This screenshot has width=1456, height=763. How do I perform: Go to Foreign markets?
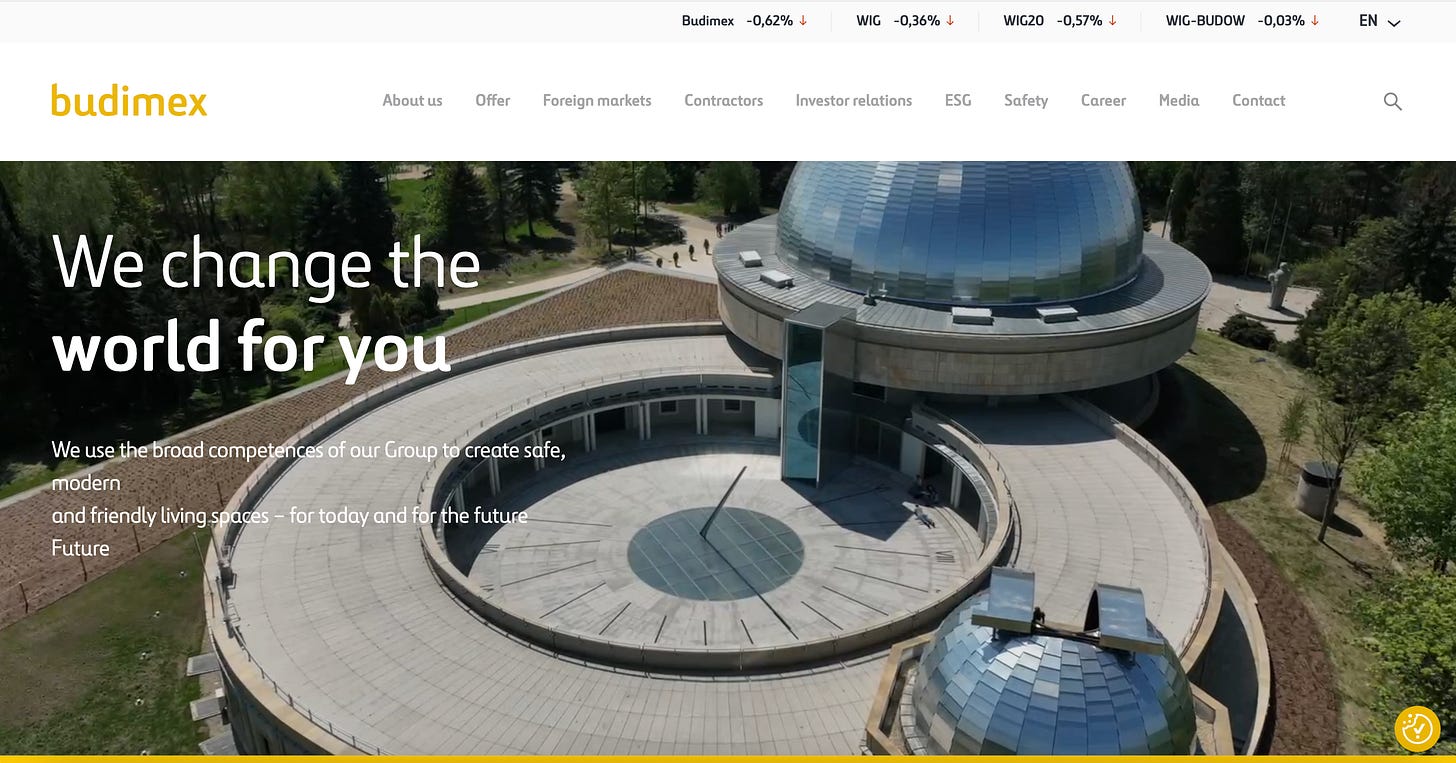(597, 100)
